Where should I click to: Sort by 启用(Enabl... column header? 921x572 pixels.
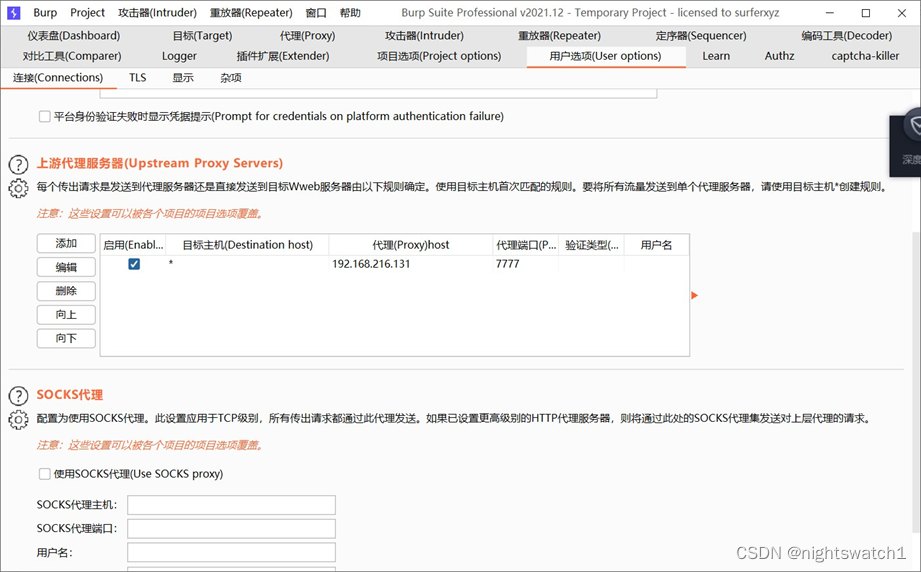(x=133, y=245)
